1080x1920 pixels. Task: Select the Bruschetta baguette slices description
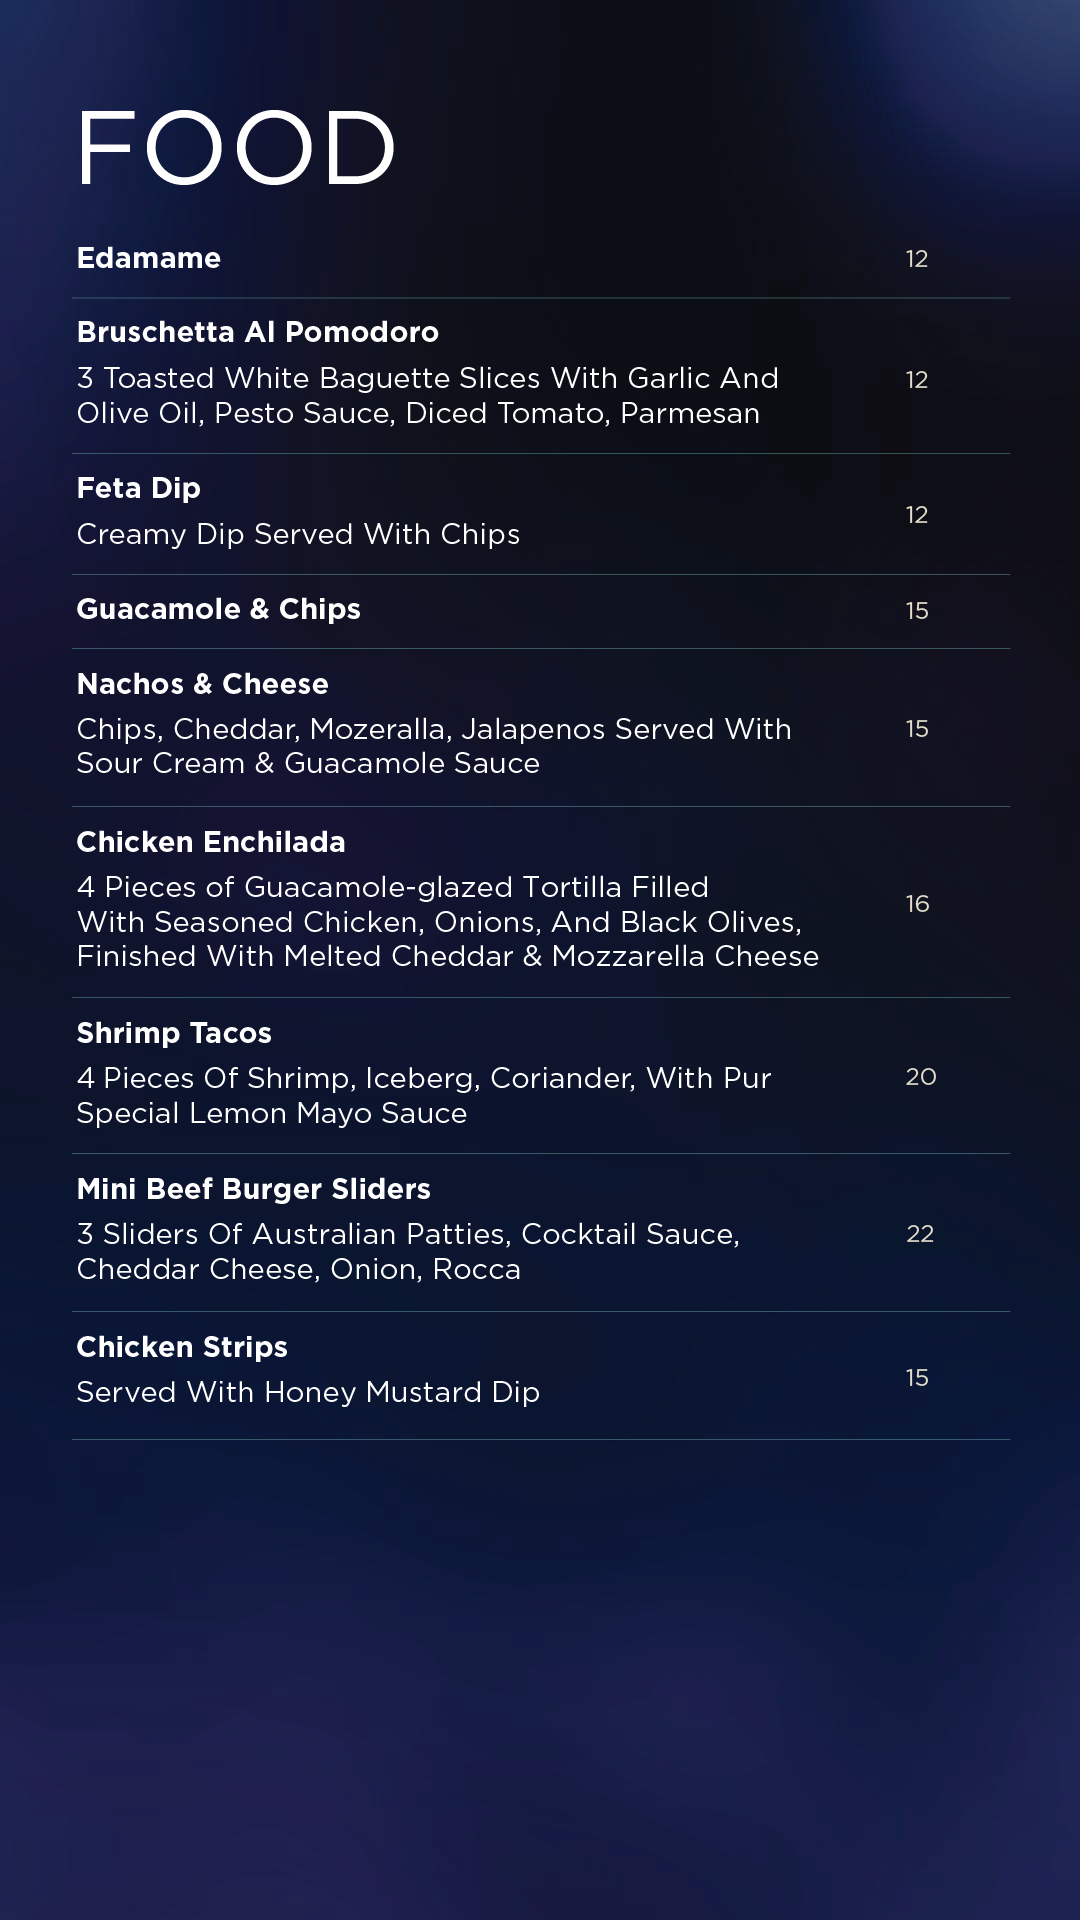[428, 395]
